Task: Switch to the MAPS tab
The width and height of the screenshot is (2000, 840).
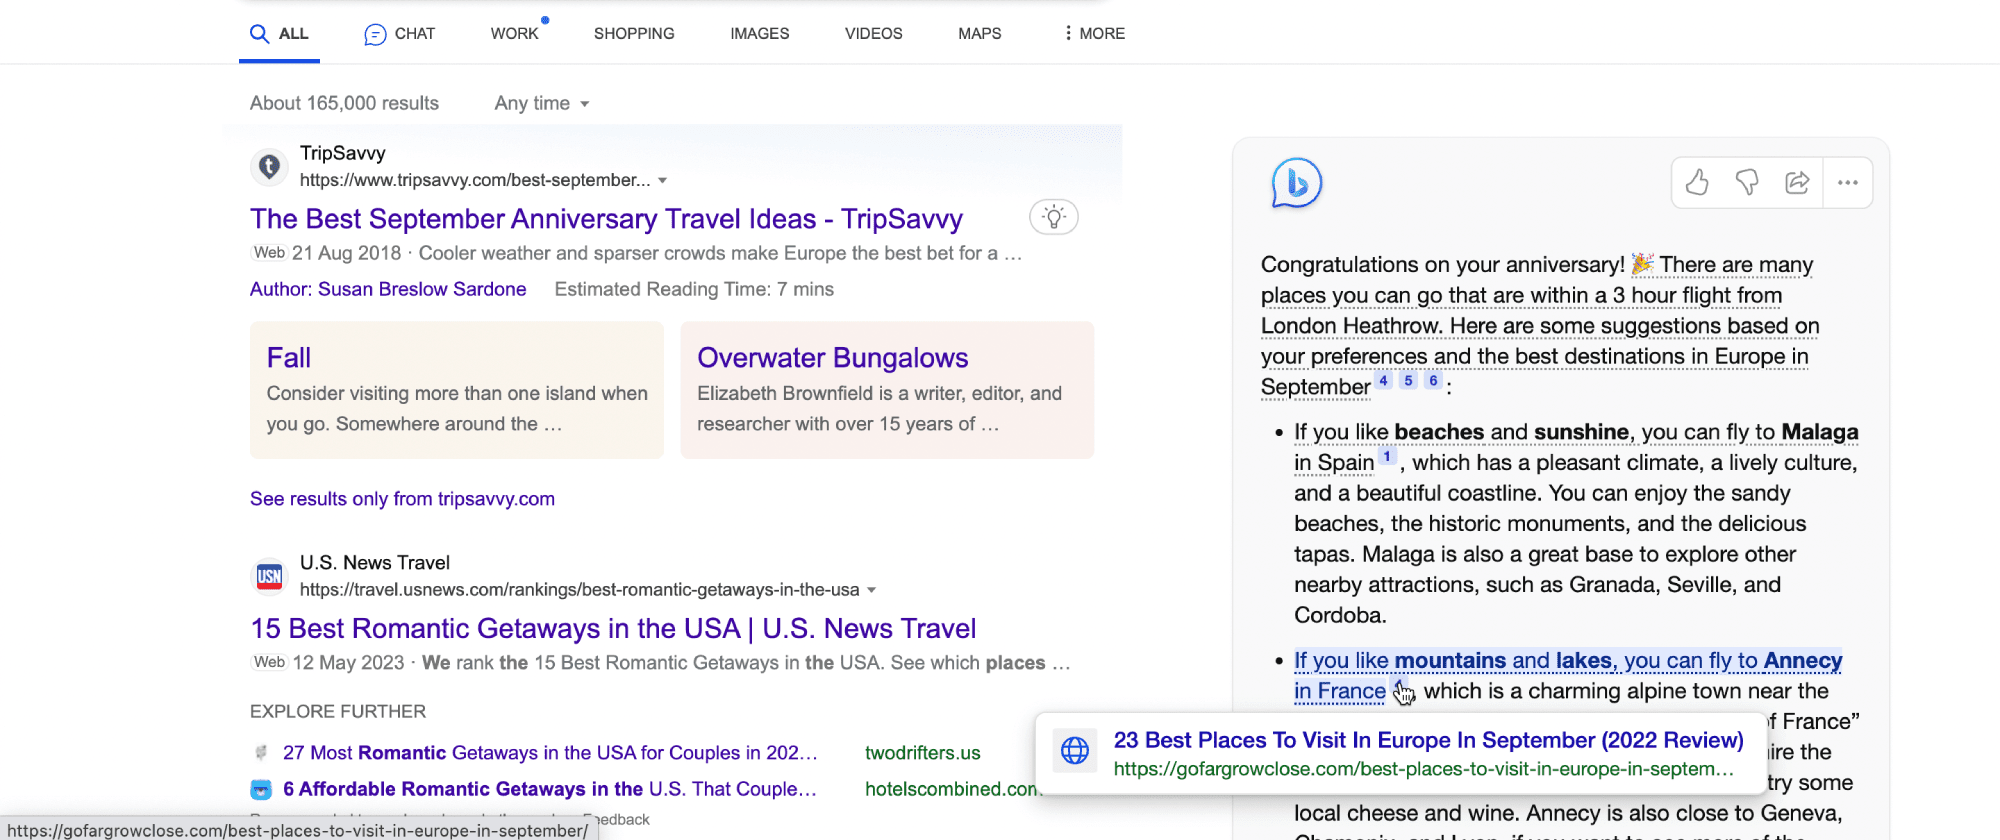Action: tap(980, 33)
